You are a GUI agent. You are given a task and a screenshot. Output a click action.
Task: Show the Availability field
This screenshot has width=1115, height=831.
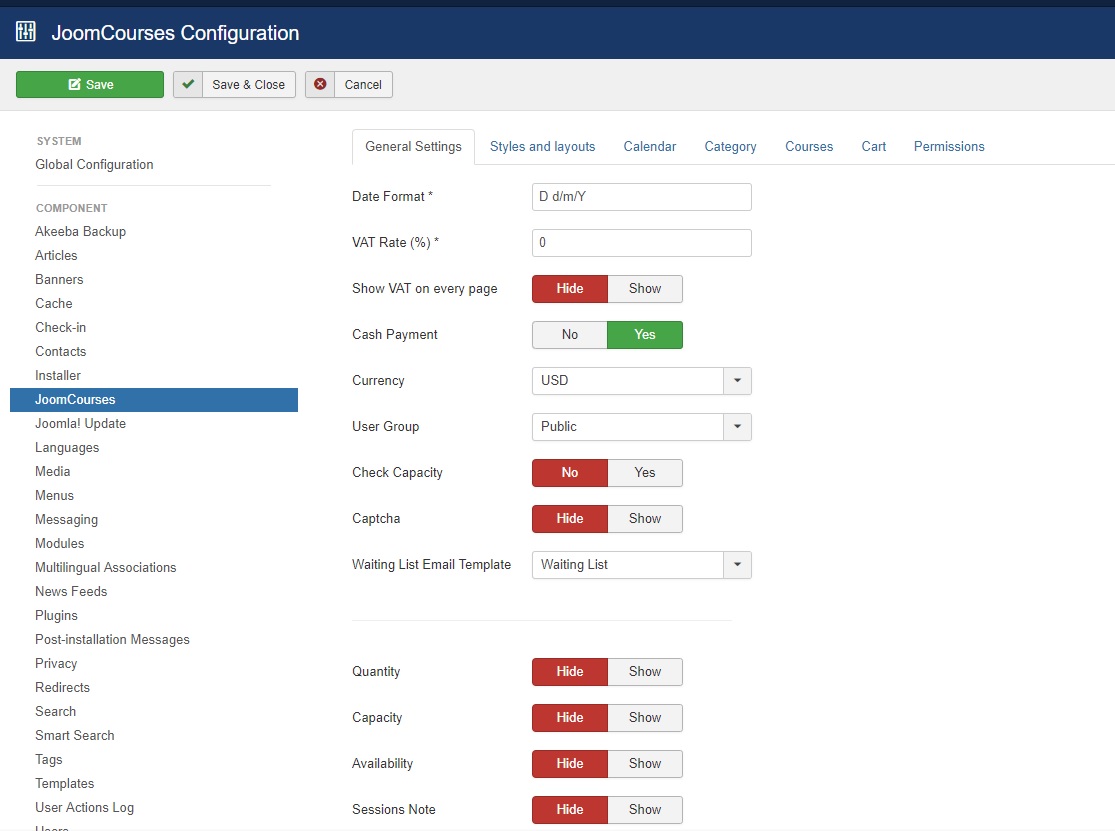point(644,763)
